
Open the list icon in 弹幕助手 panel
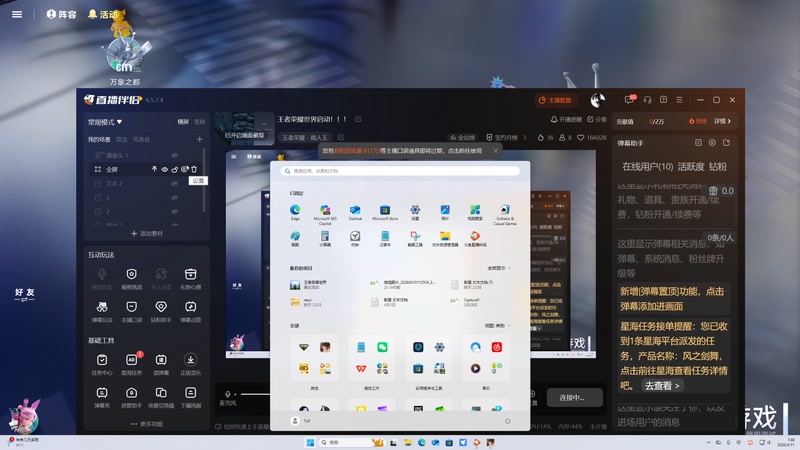click(698, 143)
